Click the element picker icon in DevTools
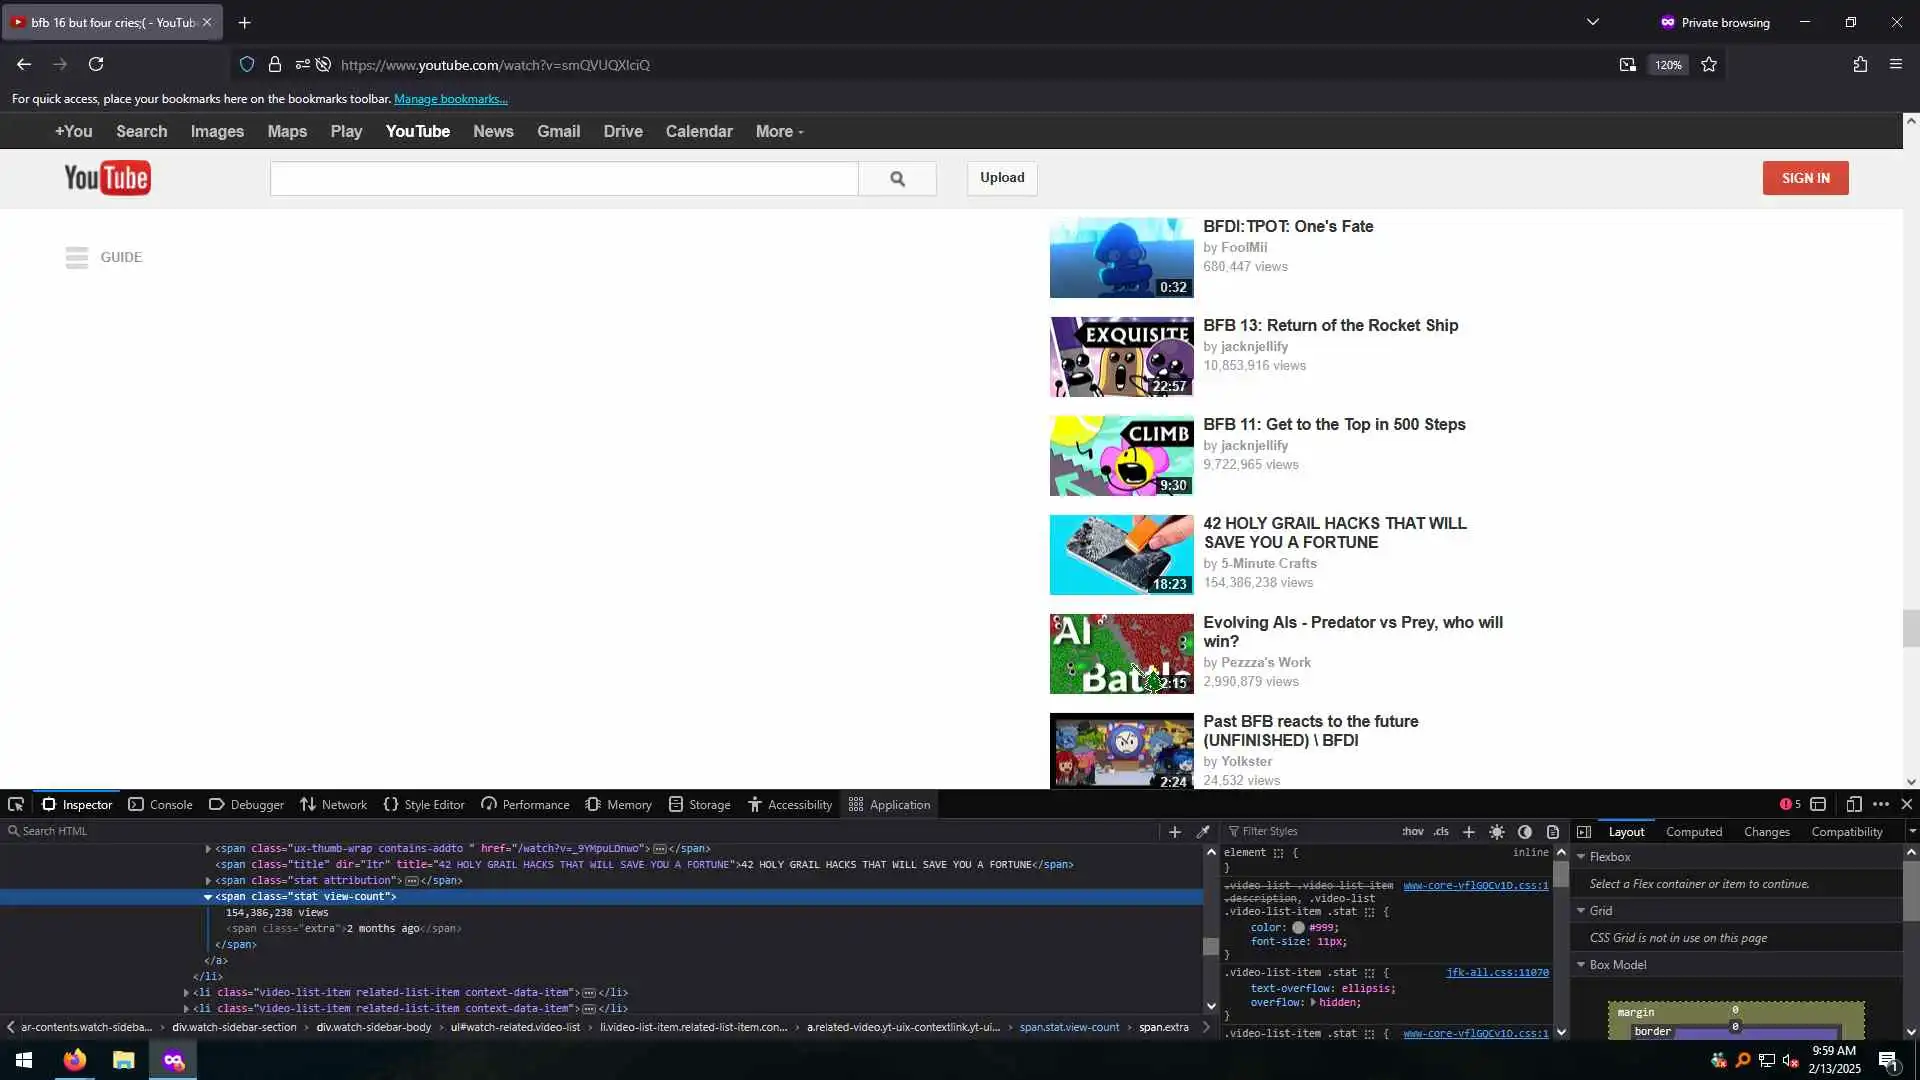The width and height of the screenshot is (1920, 1080). click(x=16, y=804)
